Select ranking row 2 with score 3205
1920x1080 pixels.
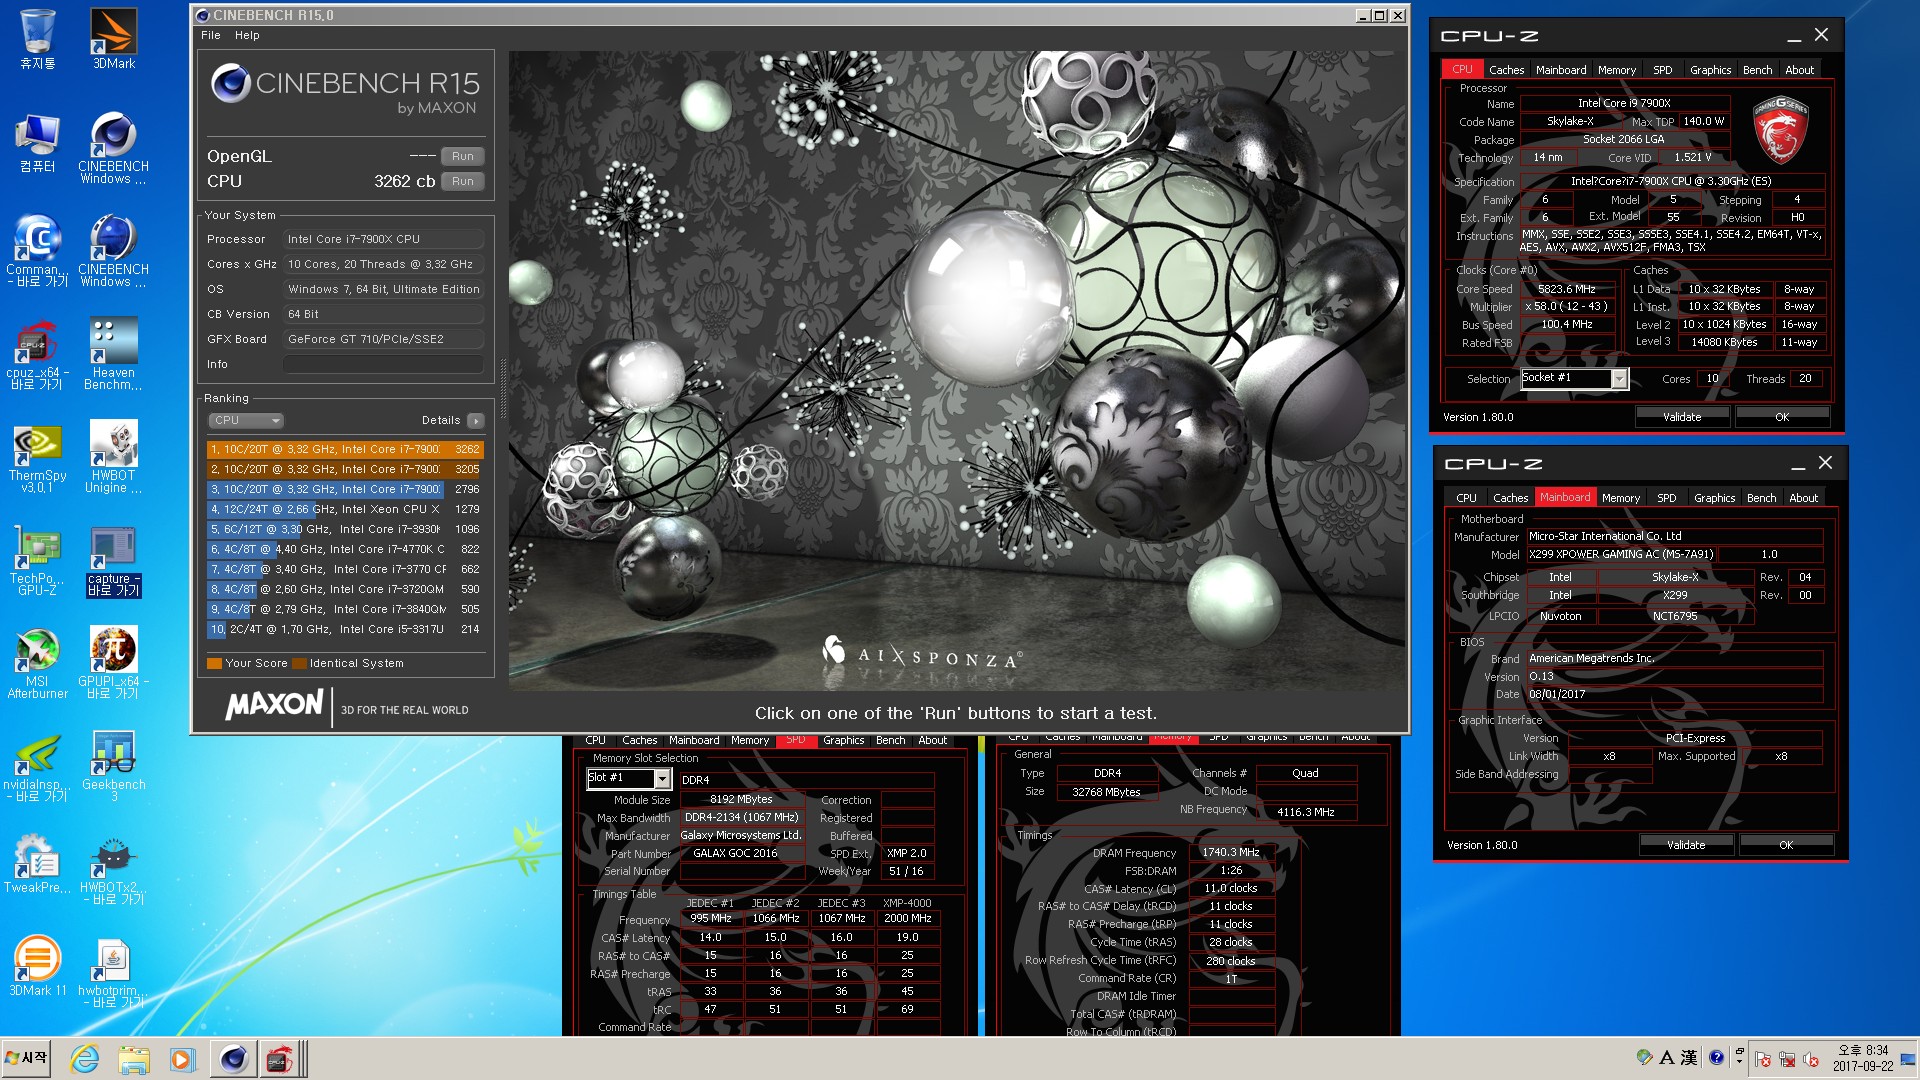click(x=345, y=469)
